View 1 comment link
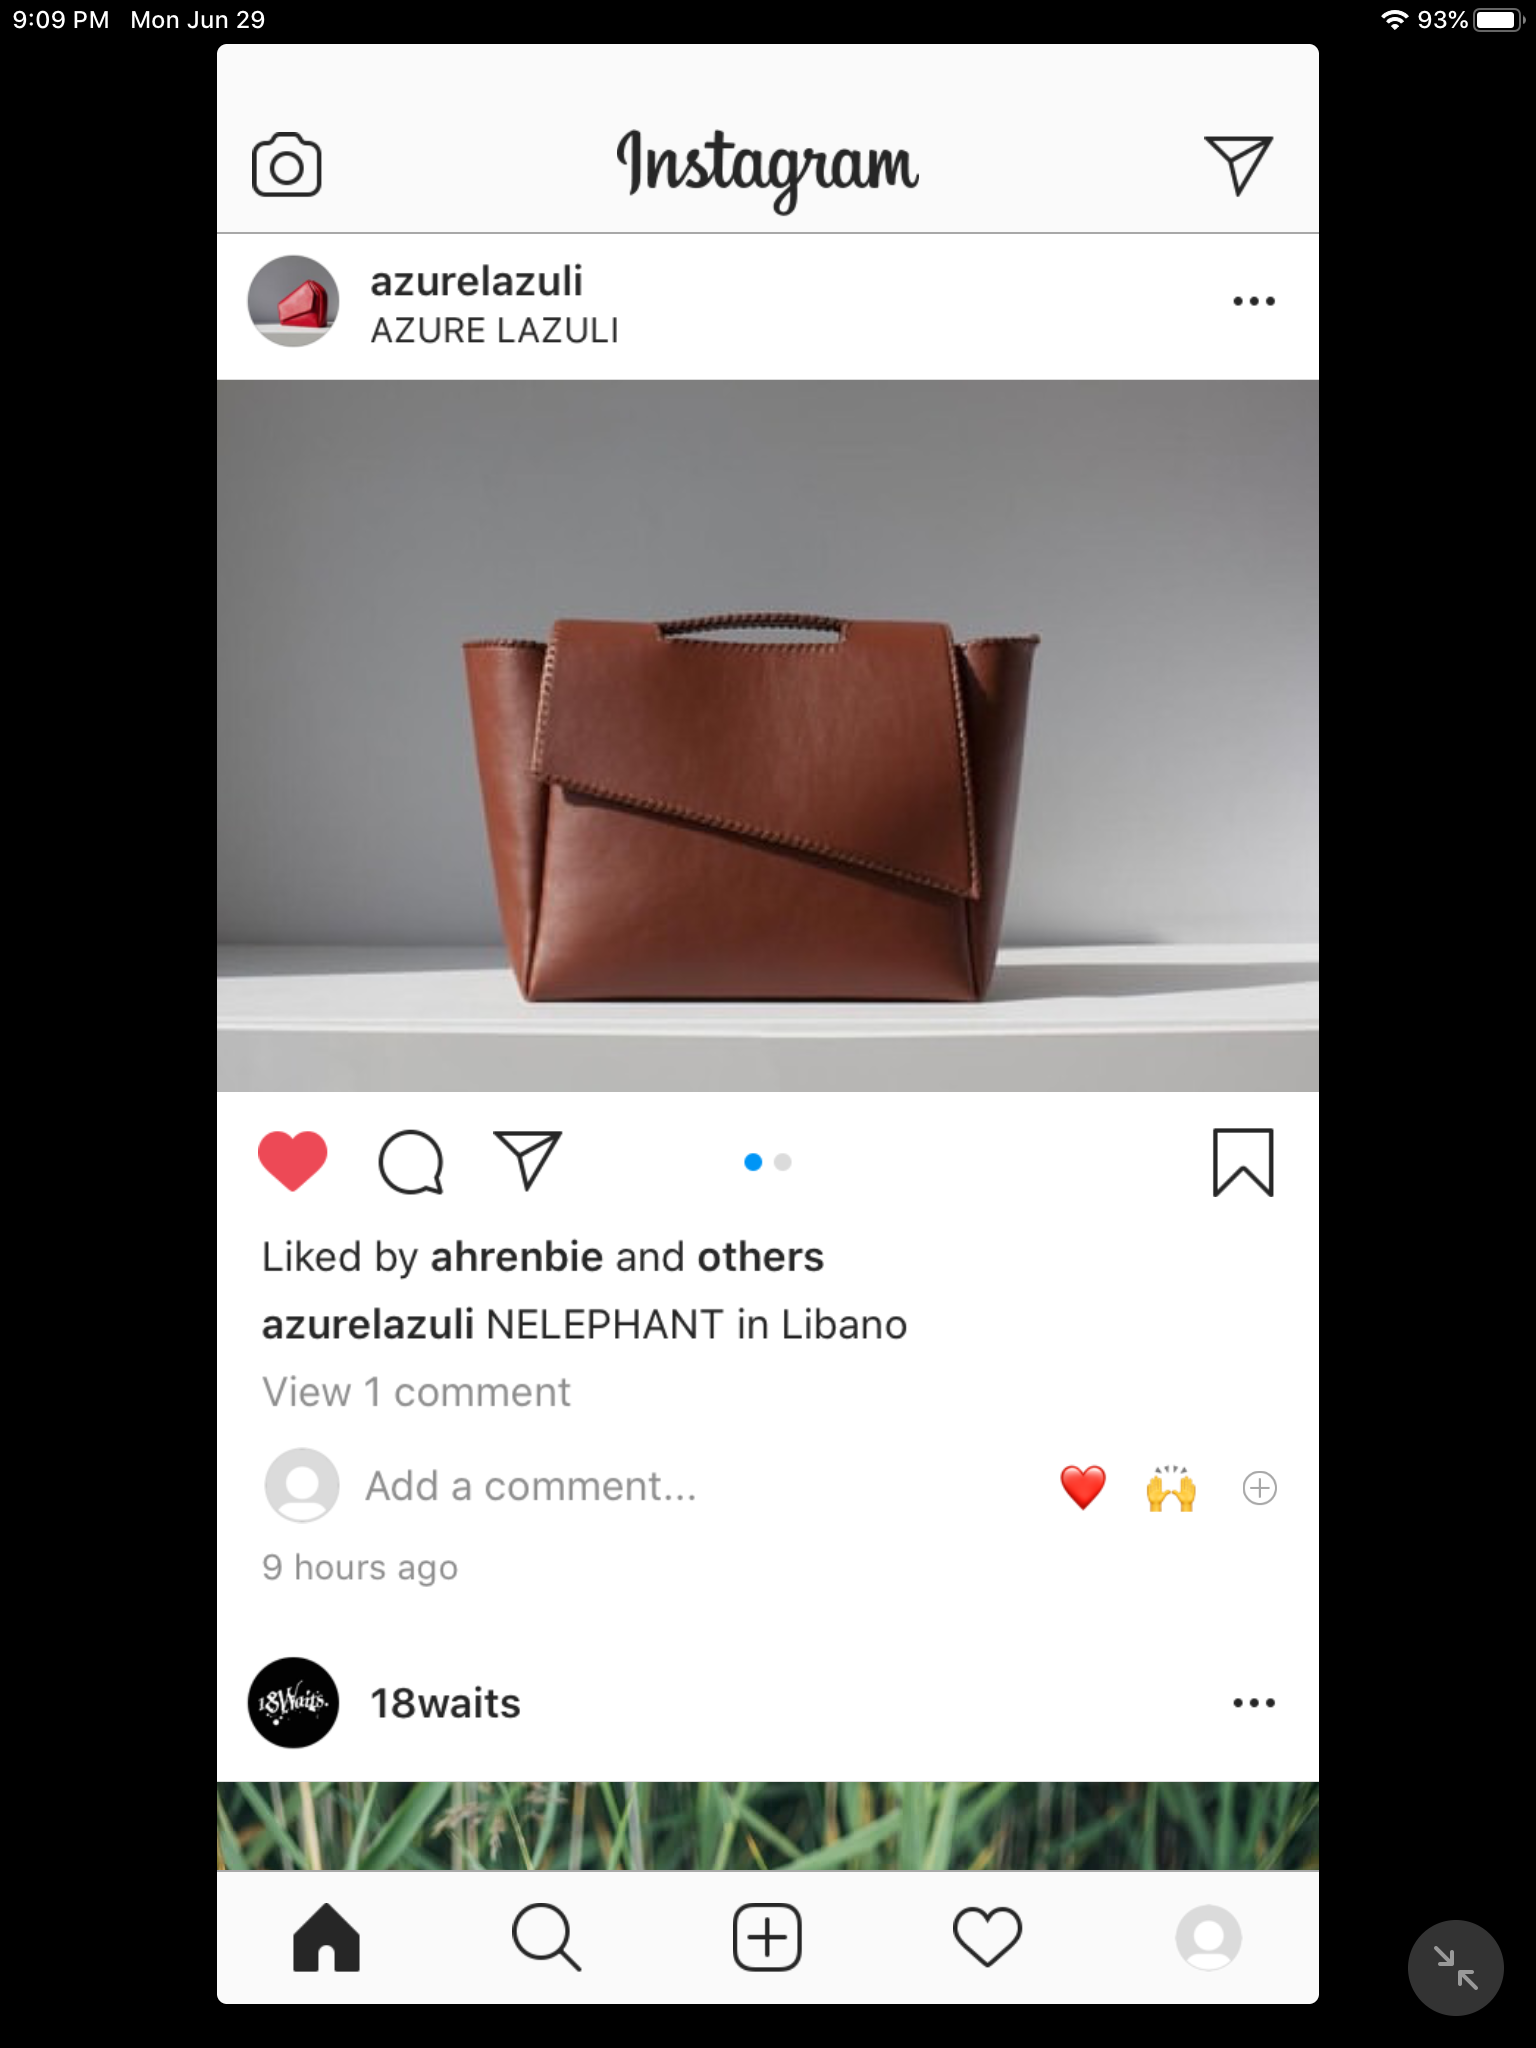 click(x=416, y=1392)
